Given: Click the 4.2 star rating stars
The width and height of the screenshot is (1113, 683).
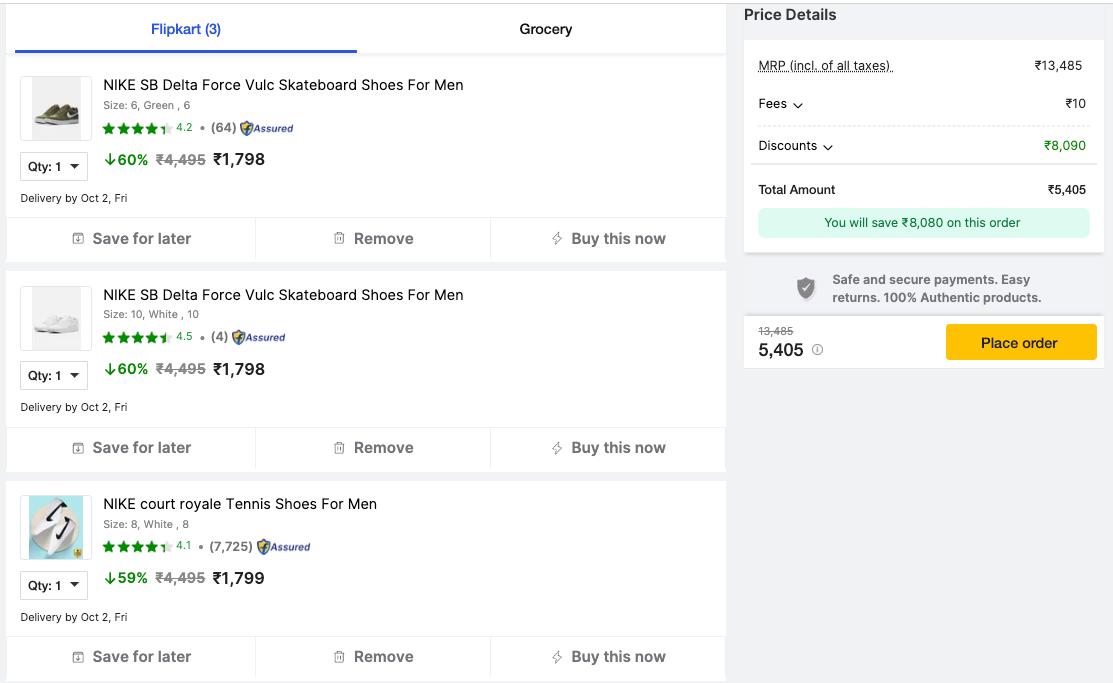Looking at the screenshot, I should 137,129.
